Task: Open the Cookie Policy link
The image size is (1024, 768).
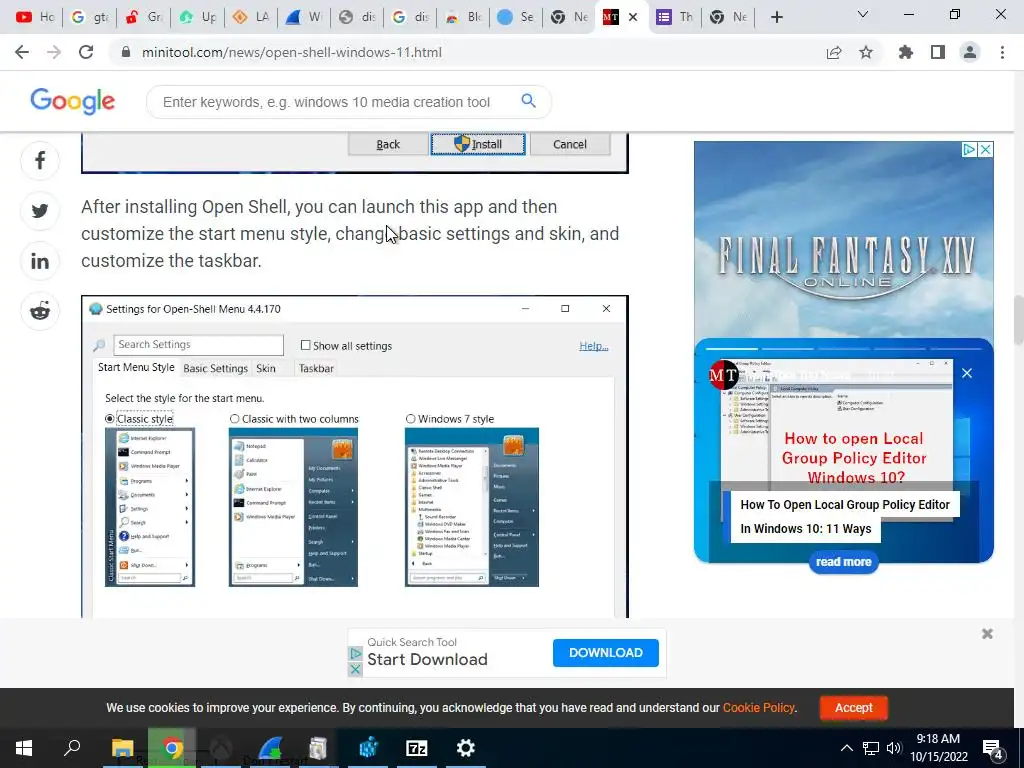Action: tap(758, 707)
